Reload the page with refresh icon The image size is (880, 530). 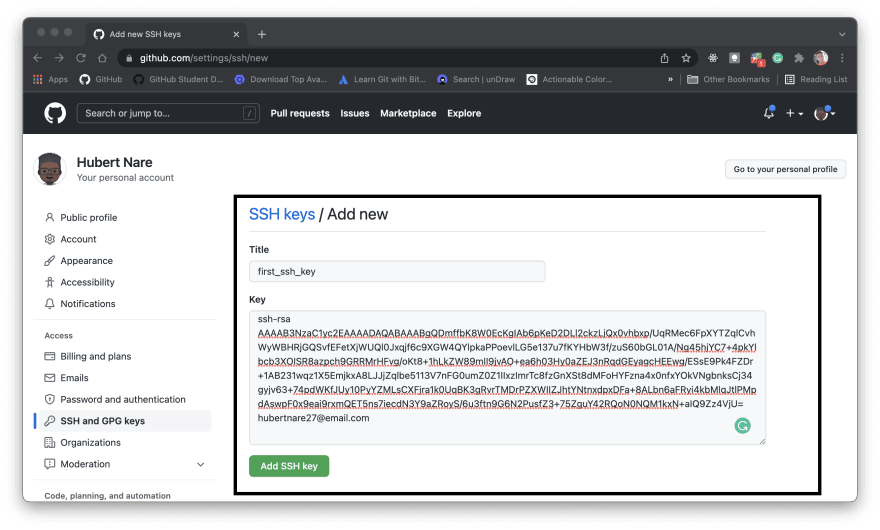(x=81, y=58)
